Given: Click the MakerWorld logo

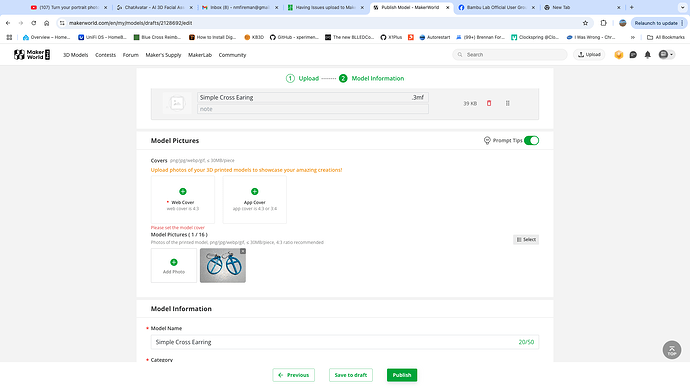Looking at the screenshot, I should click(32, 55).
